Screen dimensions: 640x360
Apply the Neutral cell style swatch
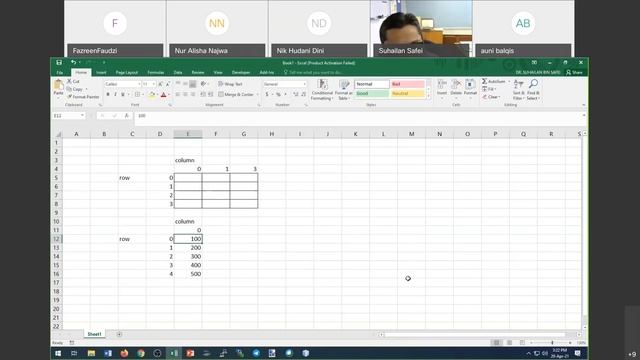[407, 94]
